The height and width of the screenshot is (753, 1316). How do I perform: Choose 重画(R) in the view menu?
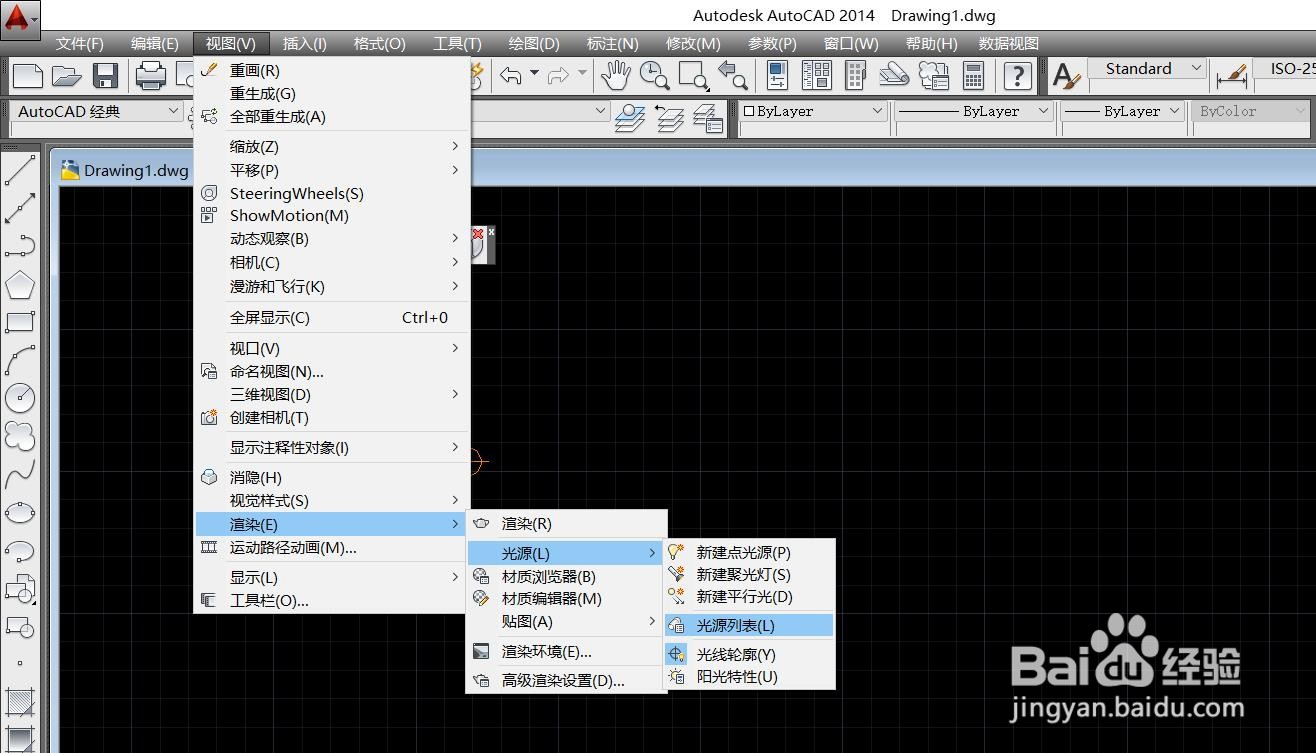pyautogui.click(x=332, y=71)
